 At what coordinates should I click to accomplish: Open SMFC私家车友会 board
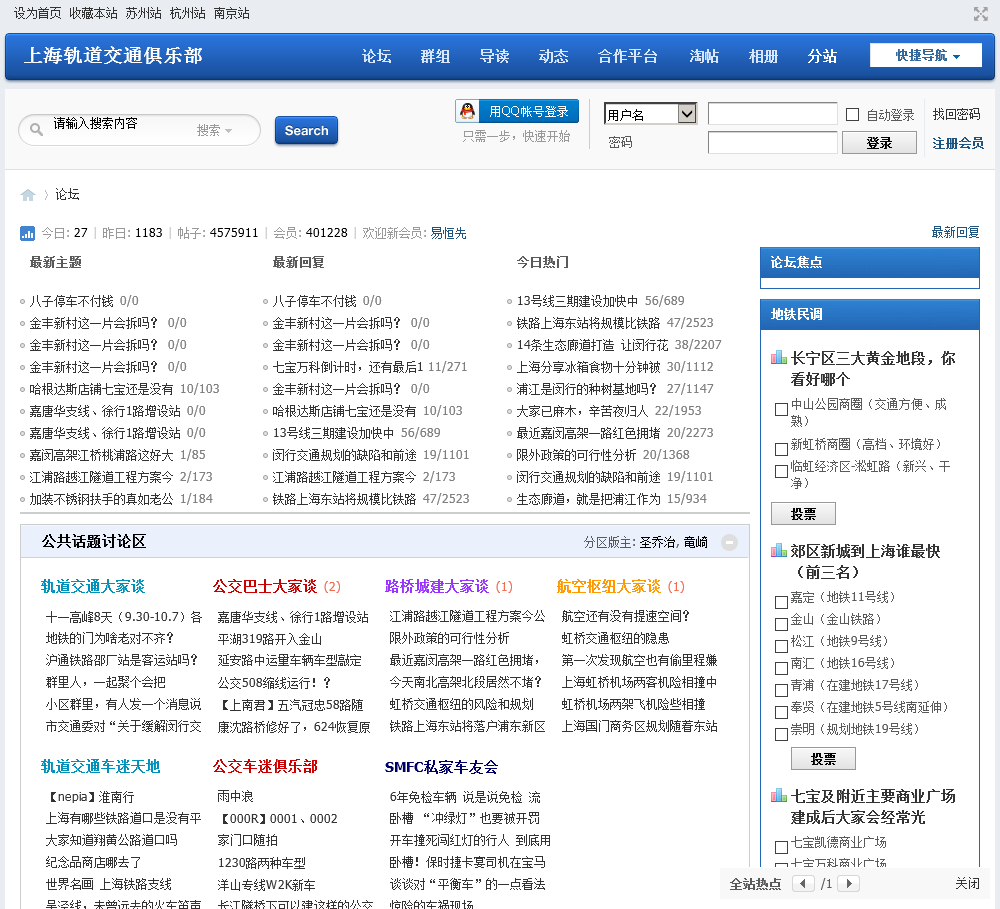(x=441, y=767)
